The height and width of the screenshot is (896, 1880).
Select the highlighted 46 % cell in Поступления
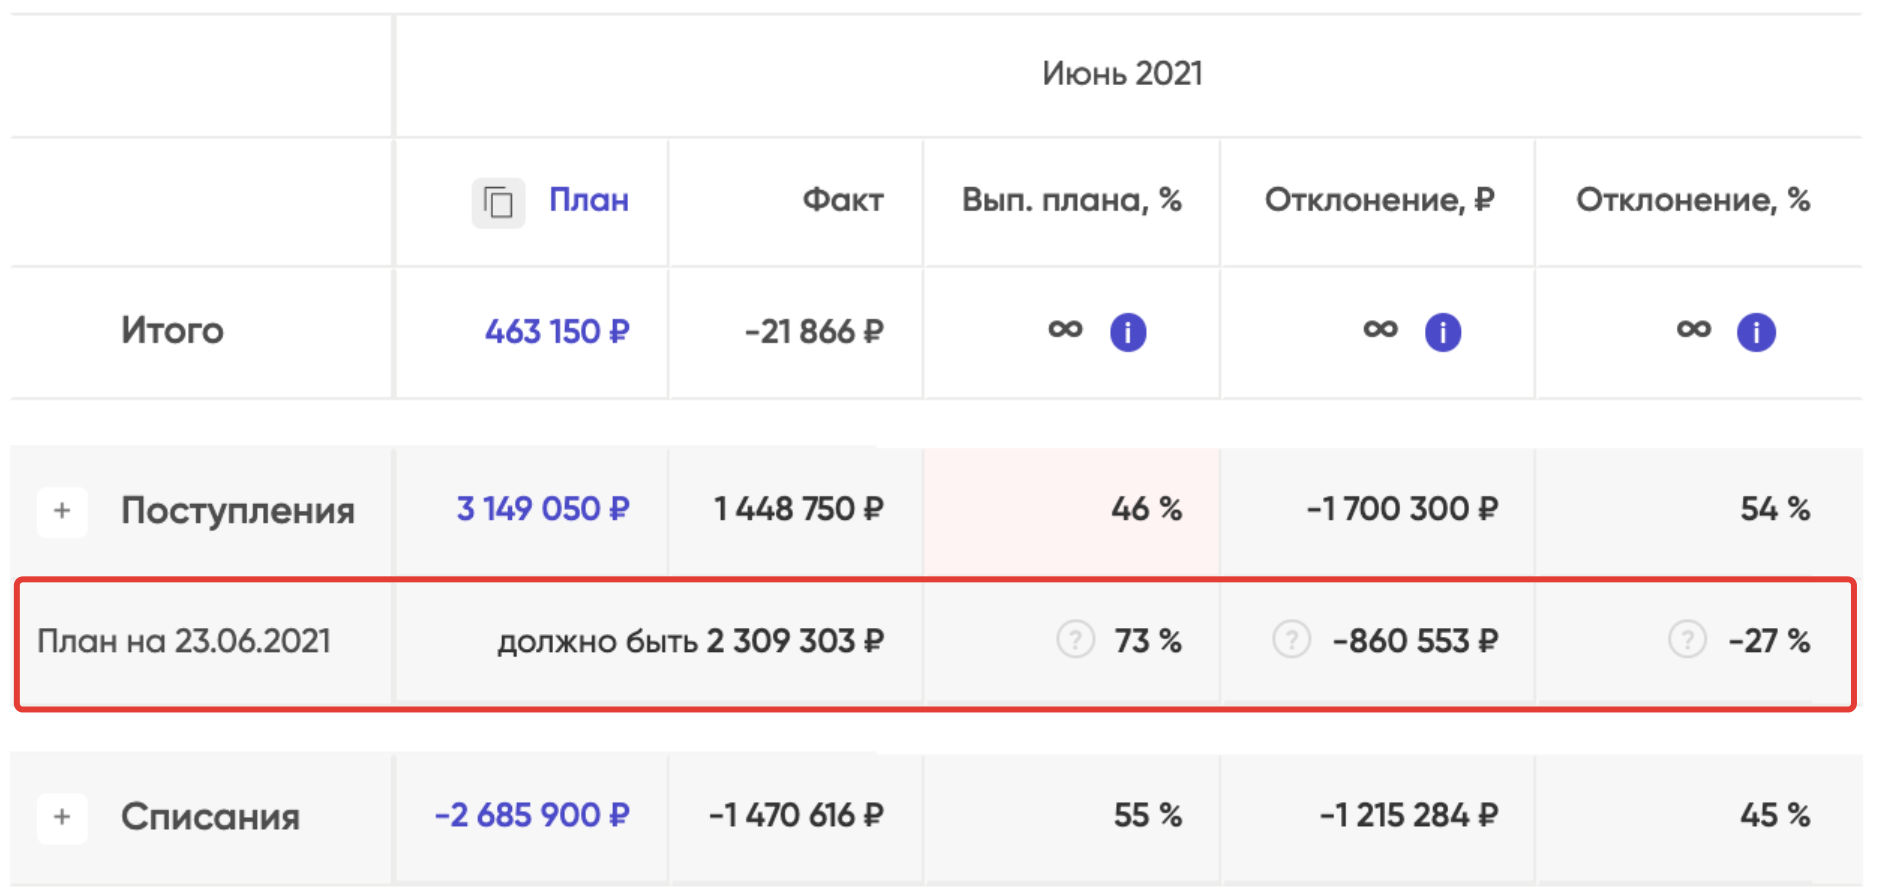point(1072,510)
